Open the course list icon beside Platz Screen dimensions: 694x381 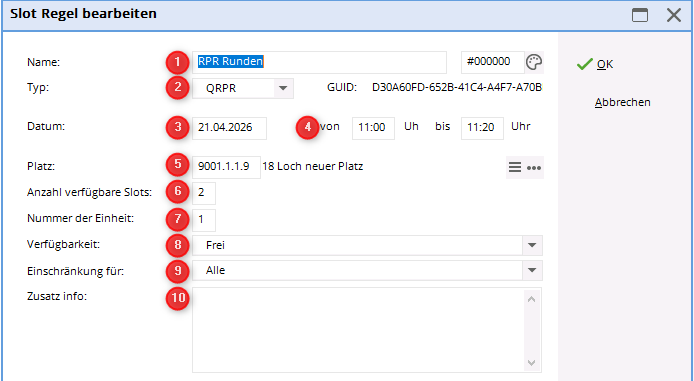pyautogui.click(x=515, y=167)
